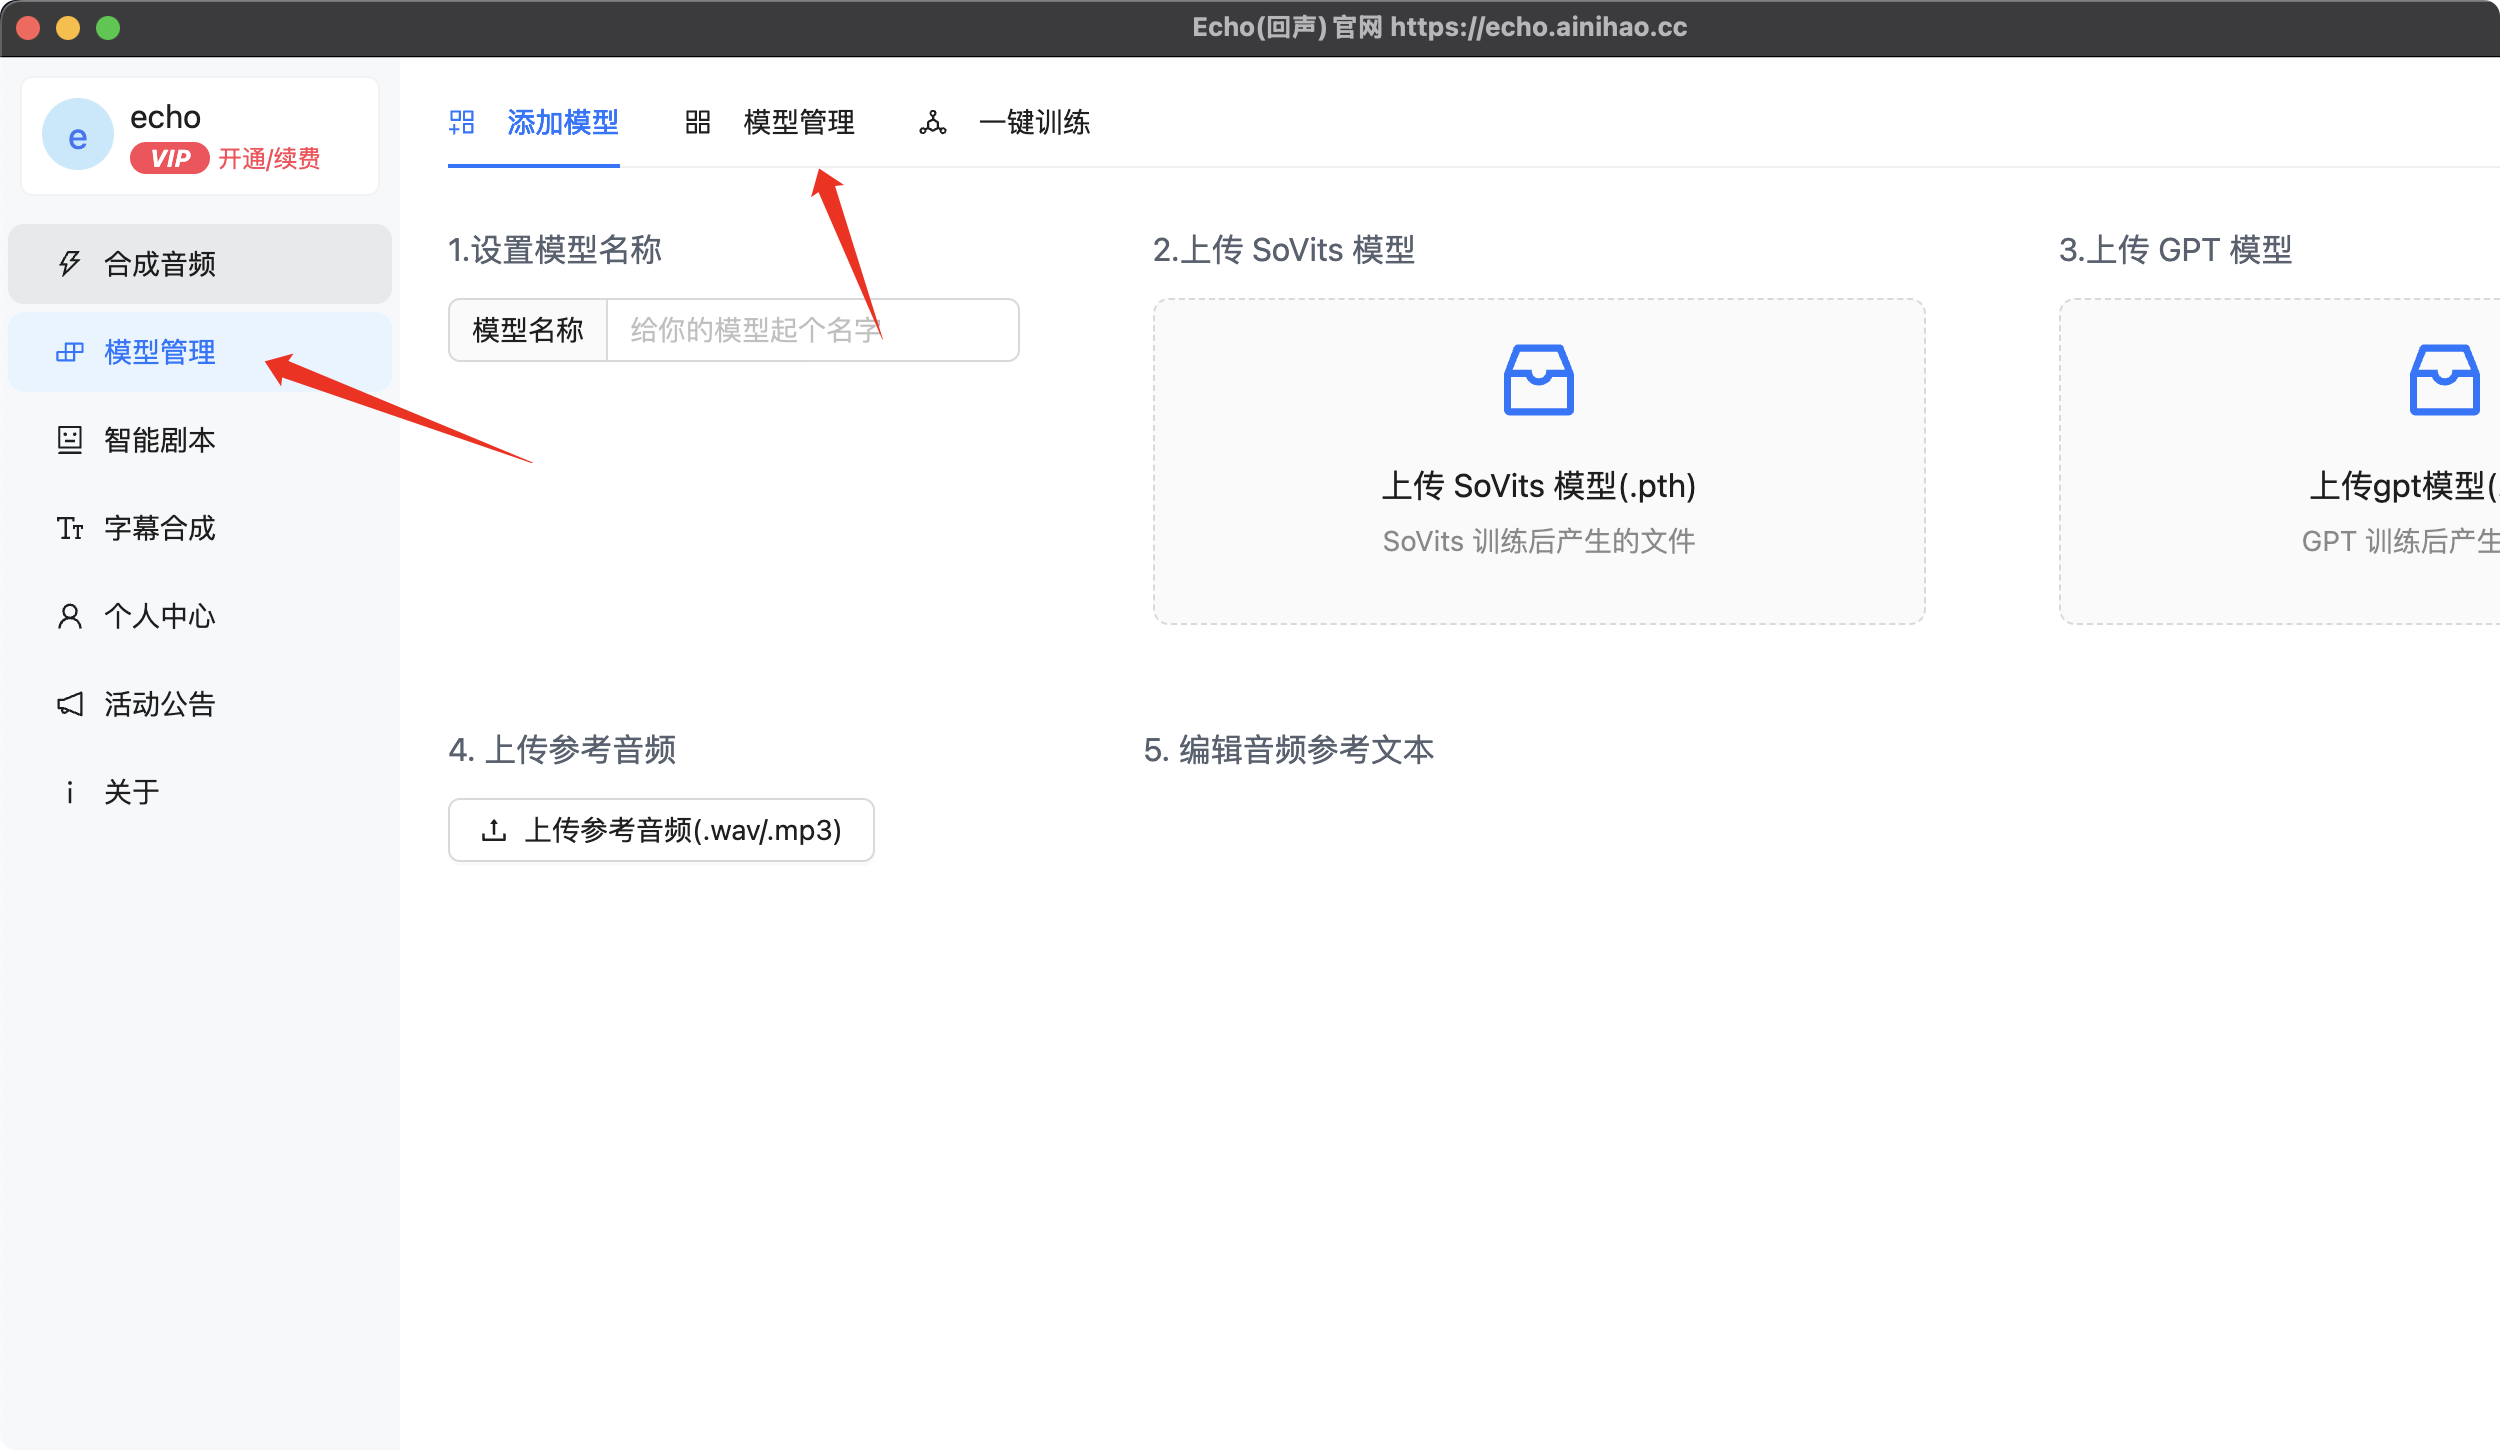This screenshot has width=2500, height=1450.
Task: Click the grid icon of the 模型管理 tab
Action: [x=698, y=122]
